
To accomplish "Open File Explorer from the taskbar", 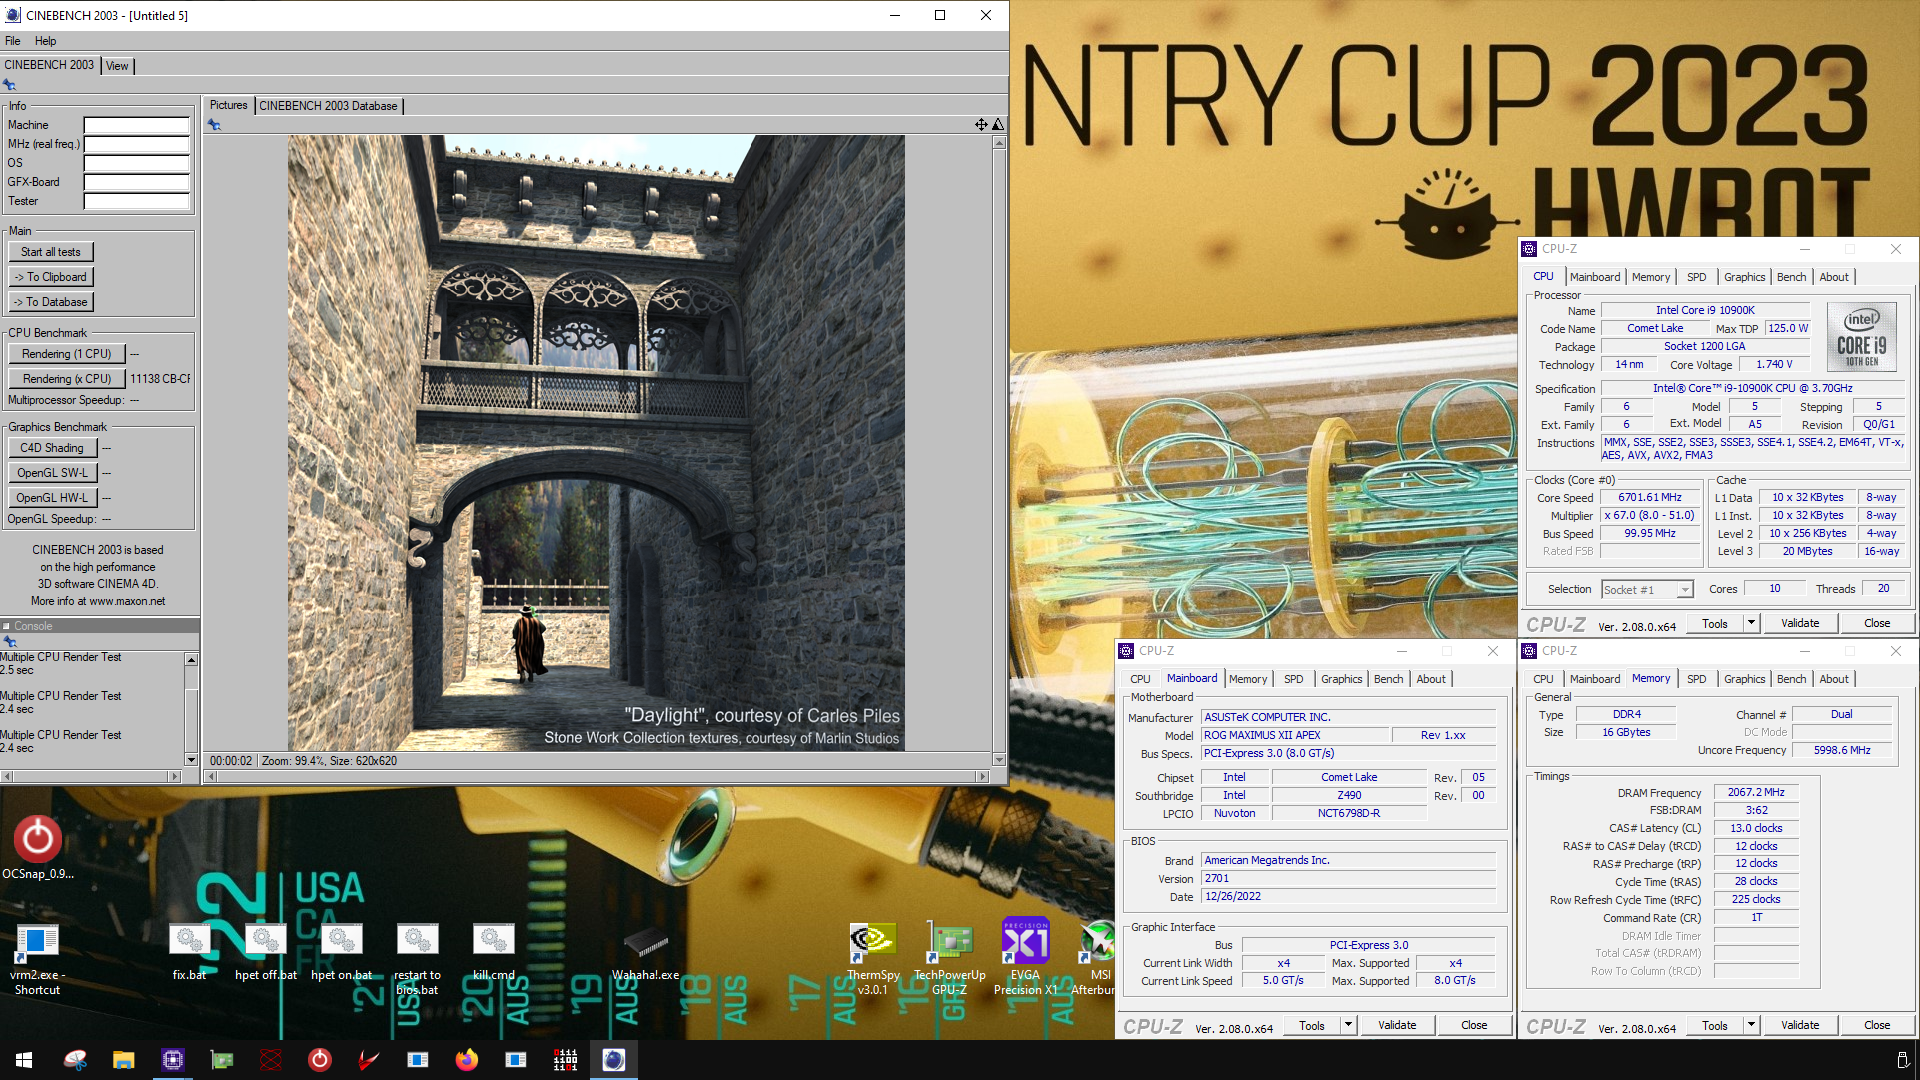I will point(123,1060).
